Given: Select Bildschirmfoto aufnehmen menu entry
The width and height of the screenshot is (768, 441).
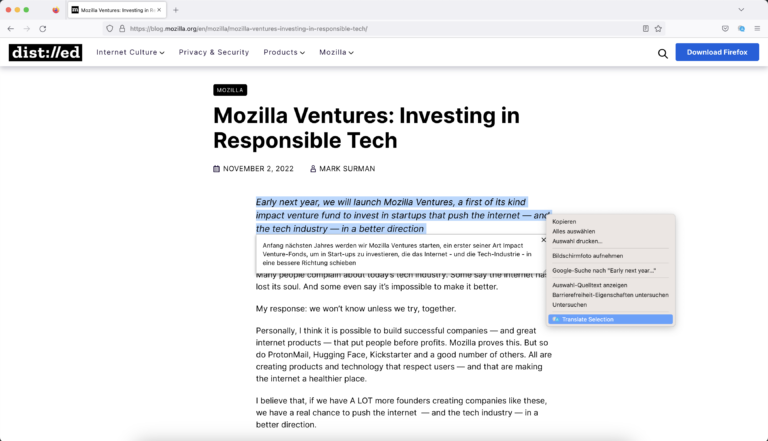Looking at the screenshot, I should 587,256.
